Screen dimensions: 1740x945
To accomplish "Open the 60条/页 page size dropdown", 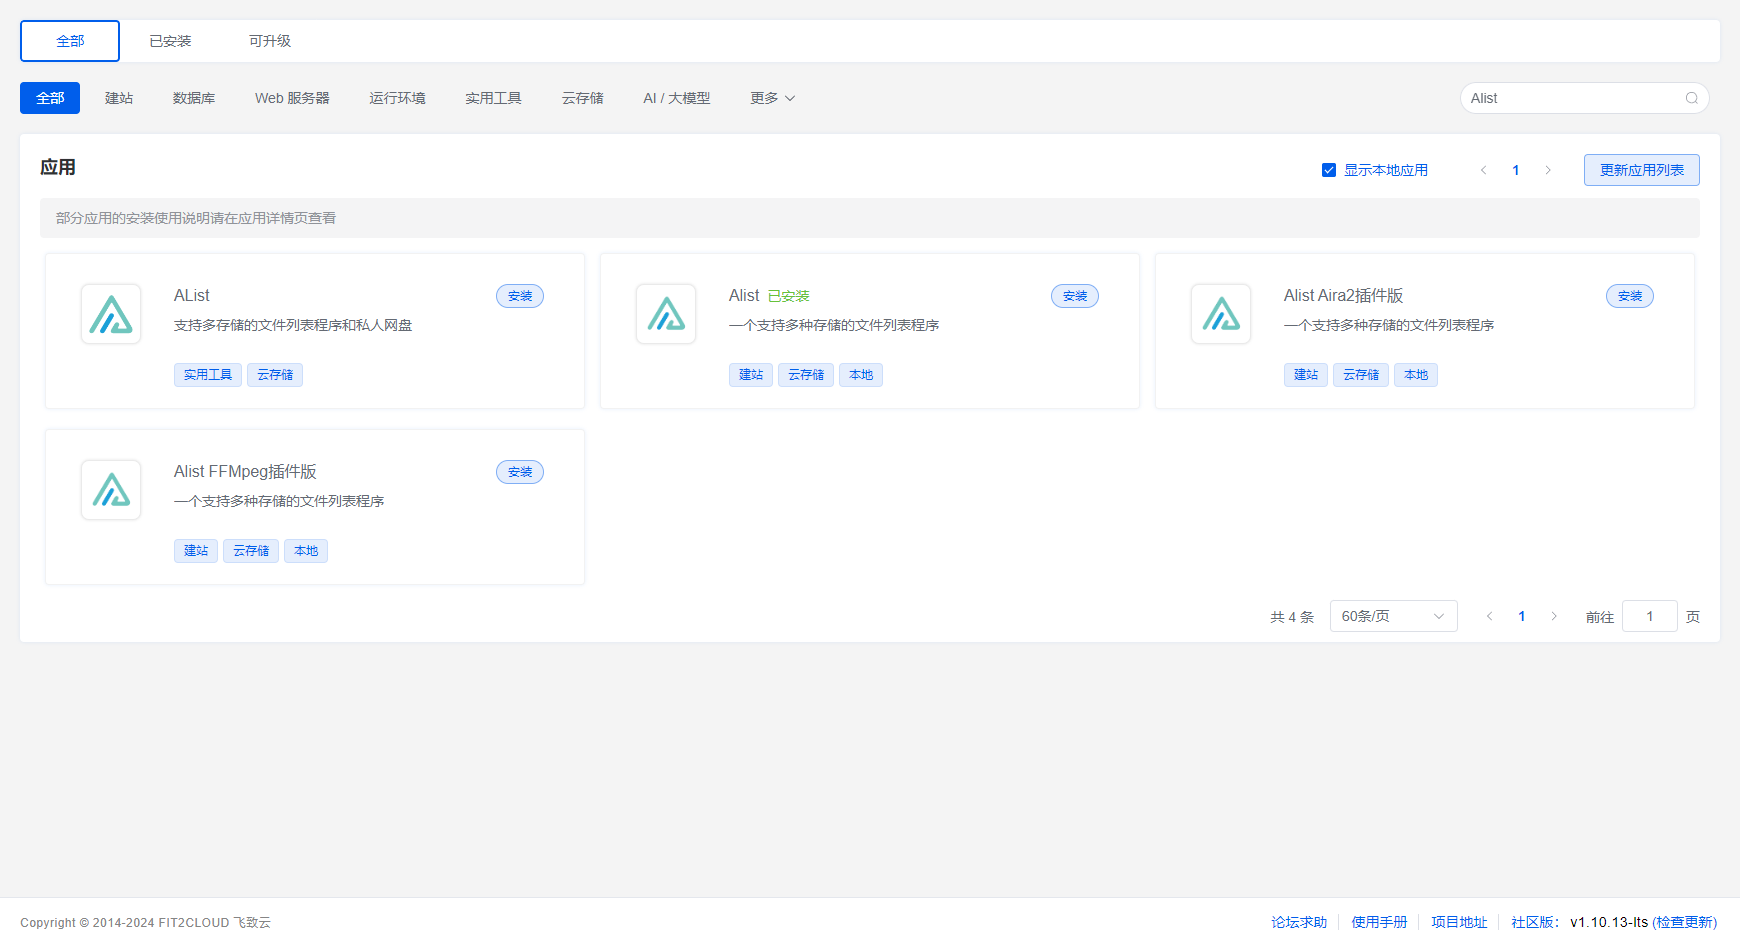I will (1394, 616).
